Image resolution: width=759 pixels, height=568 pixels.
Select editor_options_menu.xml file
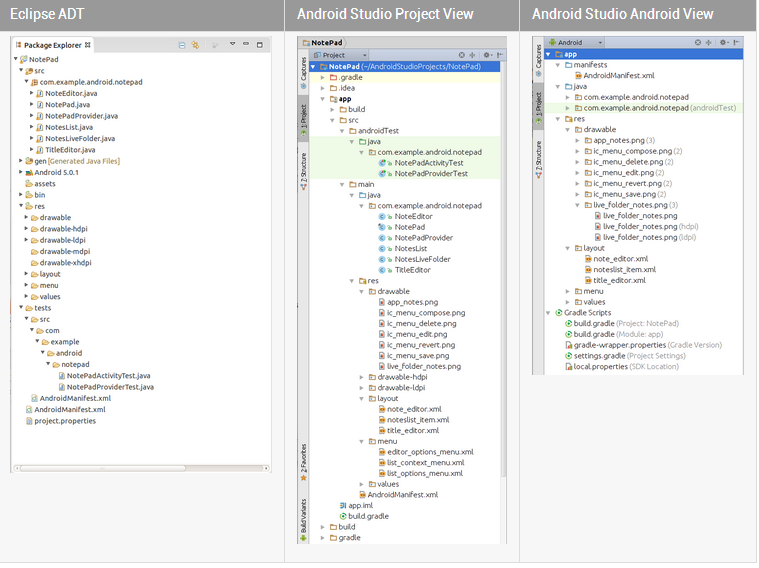tap(430, 452)
